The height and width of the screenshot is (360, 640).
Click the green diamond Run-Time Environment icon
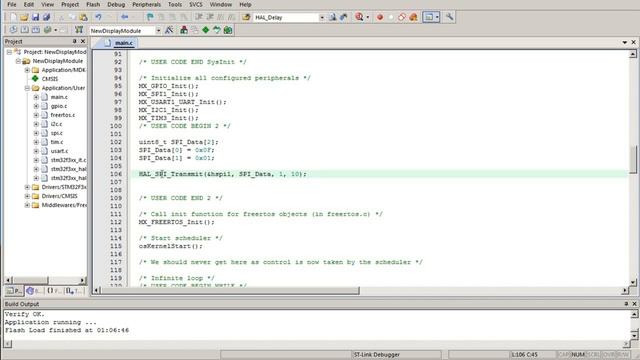pos(206,30)
